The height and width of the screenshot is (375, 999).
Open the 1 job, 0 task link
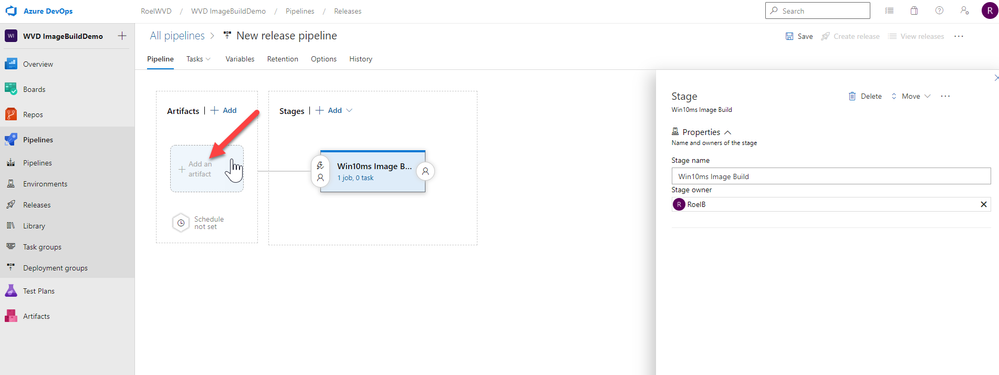[356, 178]
